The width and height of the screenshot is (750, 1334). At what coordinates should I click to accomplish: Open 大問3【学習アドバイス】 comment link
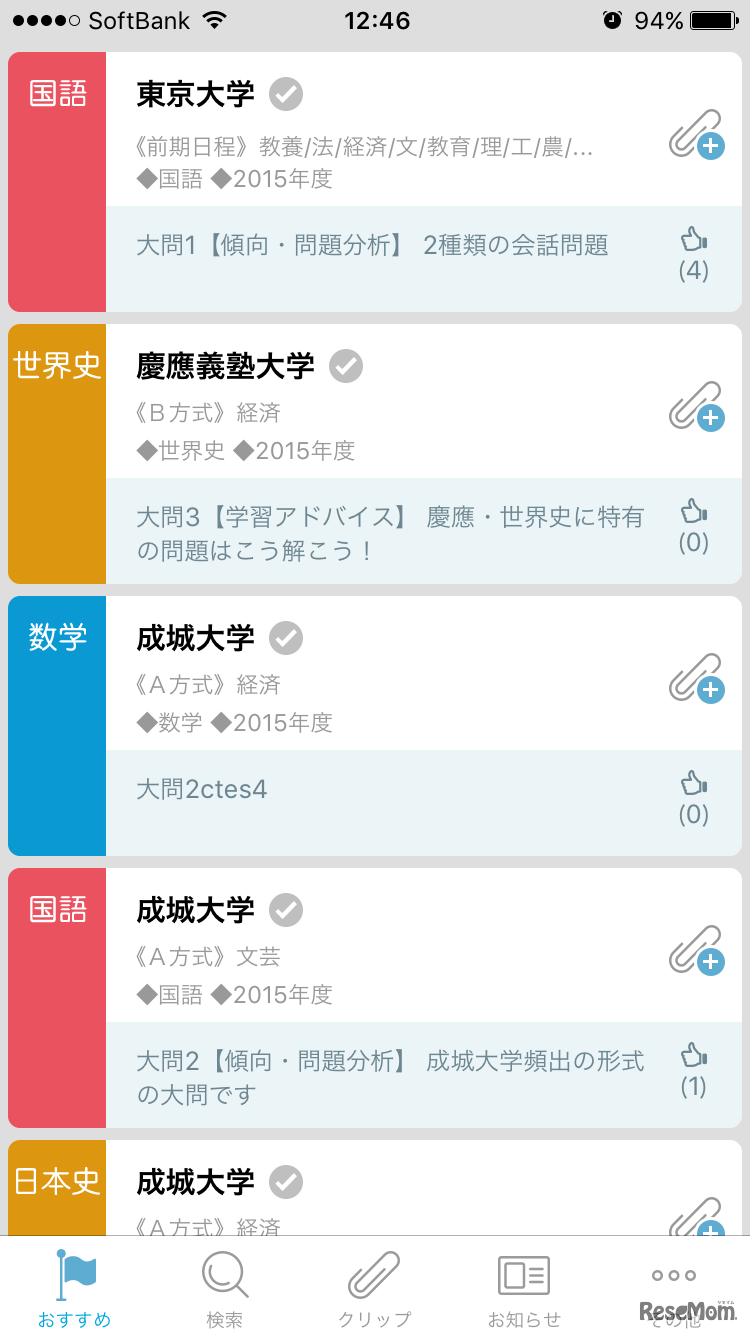pyautogui.click(x=390, y=533)
